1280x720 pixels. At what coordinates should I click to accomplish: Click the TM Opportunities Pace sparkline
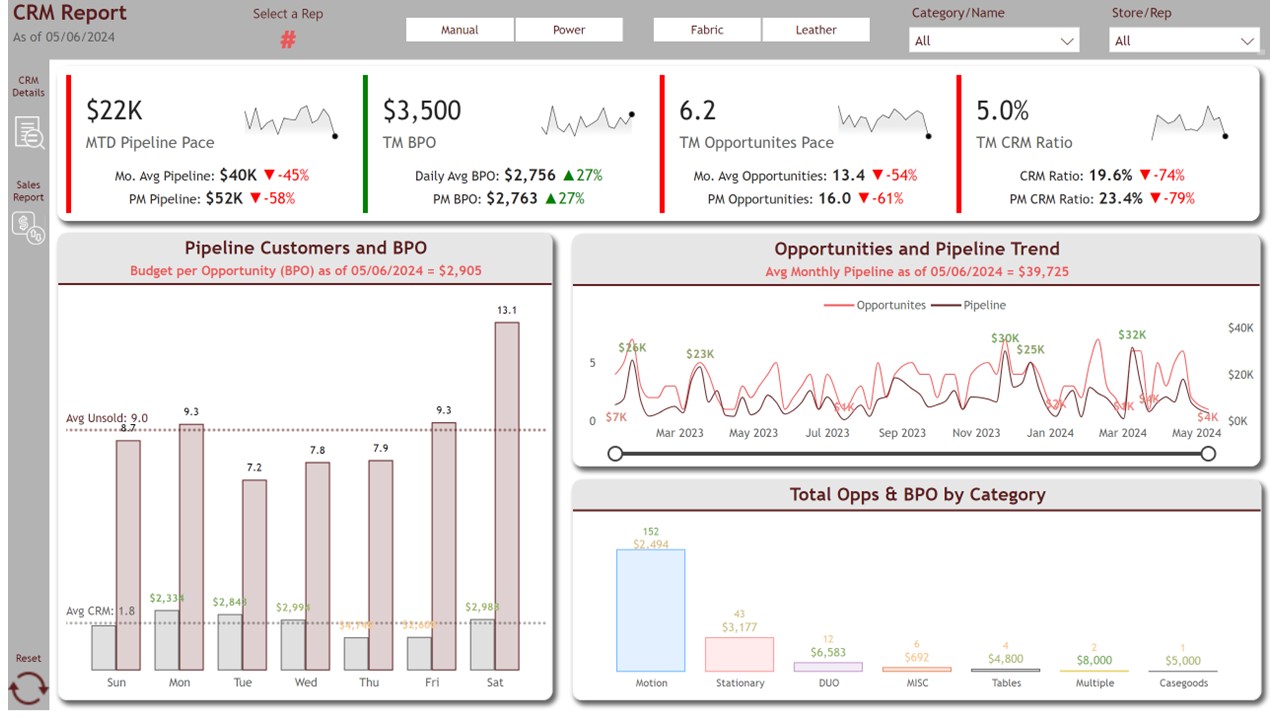click(884, 120)
